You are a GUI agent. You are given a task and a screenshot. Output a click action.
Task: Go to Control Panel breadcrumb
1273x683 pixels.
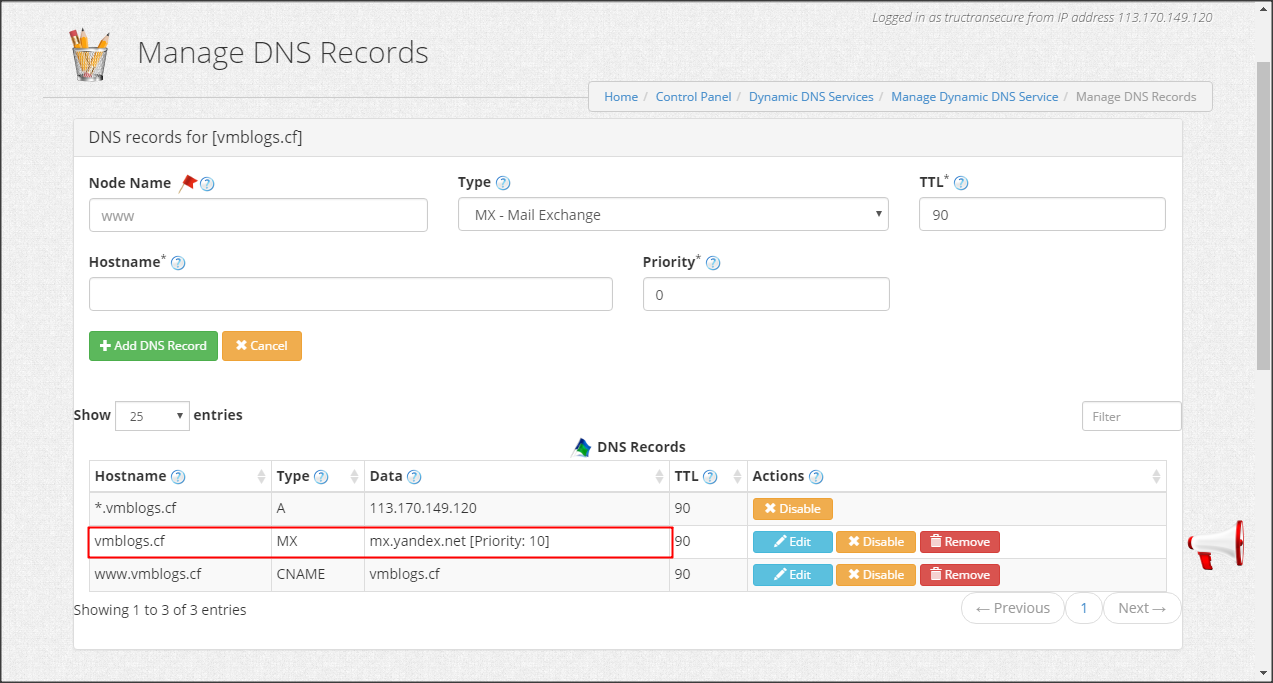coord(693,97)
